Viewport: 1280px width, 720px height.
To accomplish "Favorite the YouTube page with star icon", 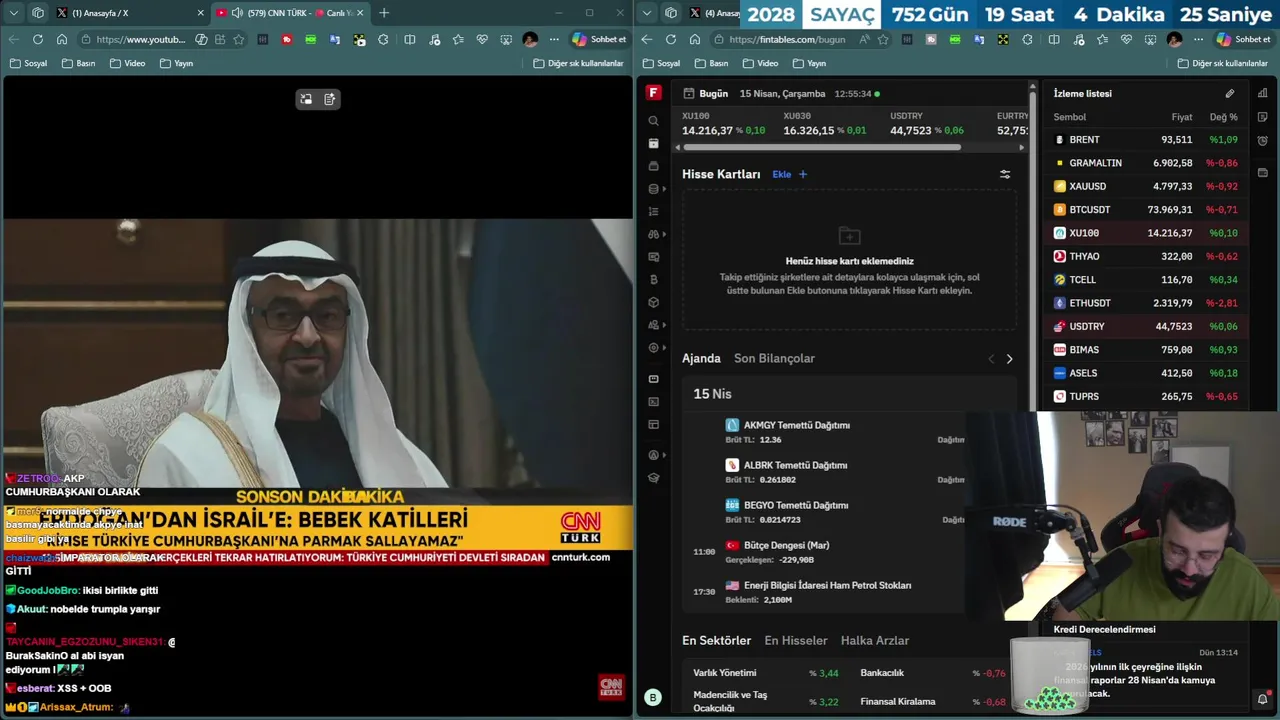I will 239,39.
